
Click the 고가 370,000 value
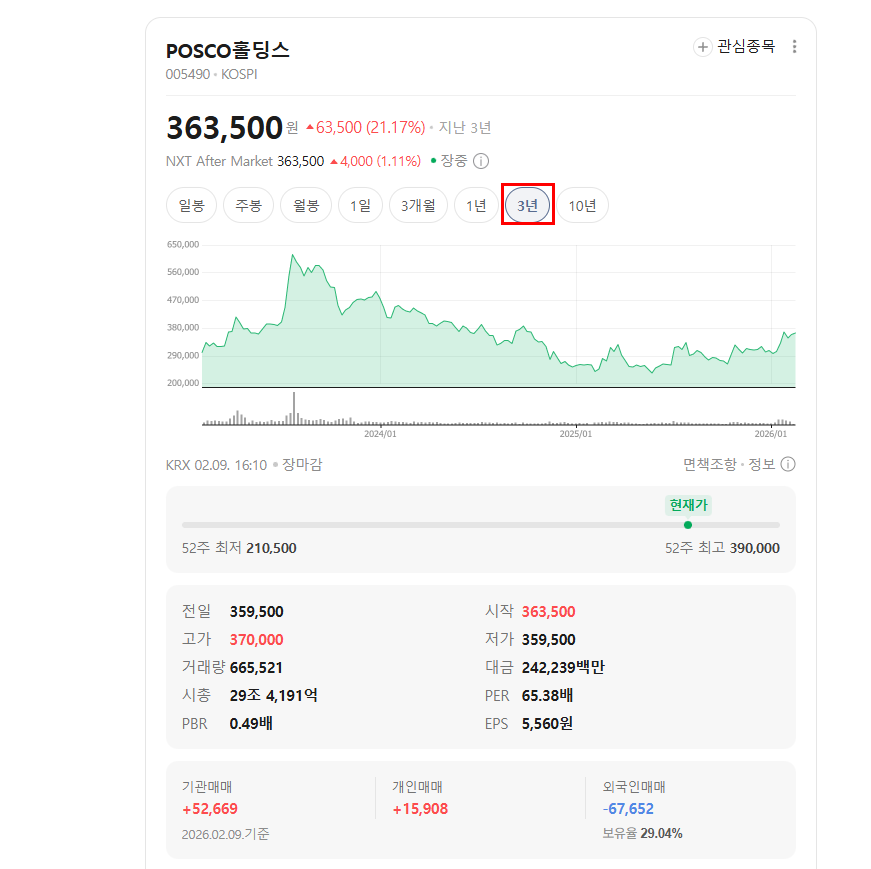pos(256,640)
